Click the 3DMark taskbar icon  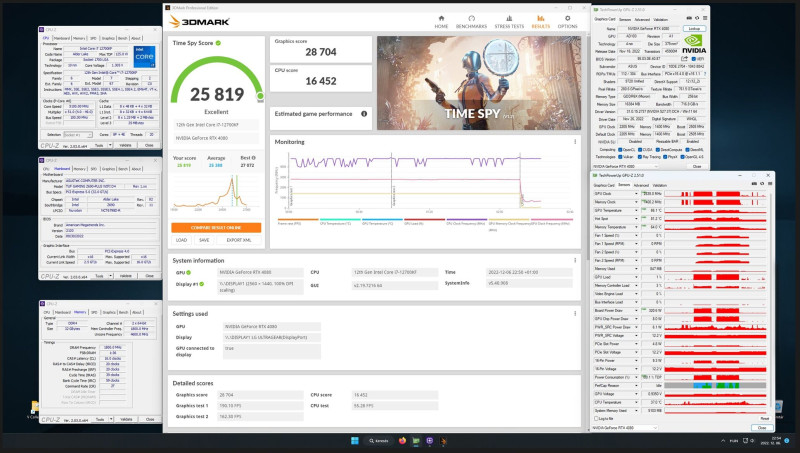tap(443, 441)
